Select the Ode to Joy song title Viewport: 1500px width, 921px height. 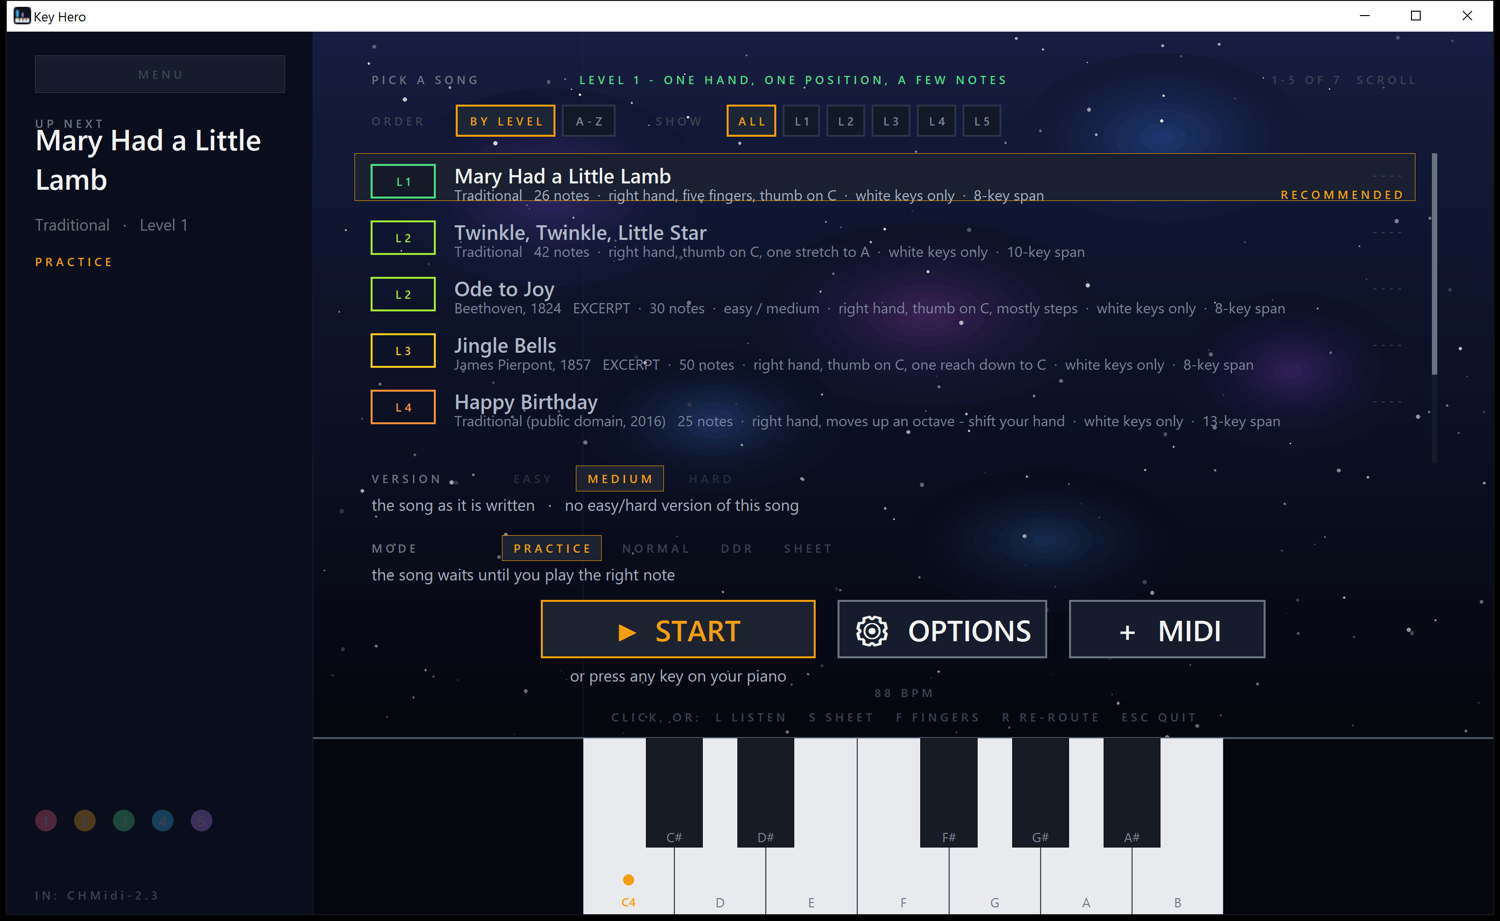504,289
